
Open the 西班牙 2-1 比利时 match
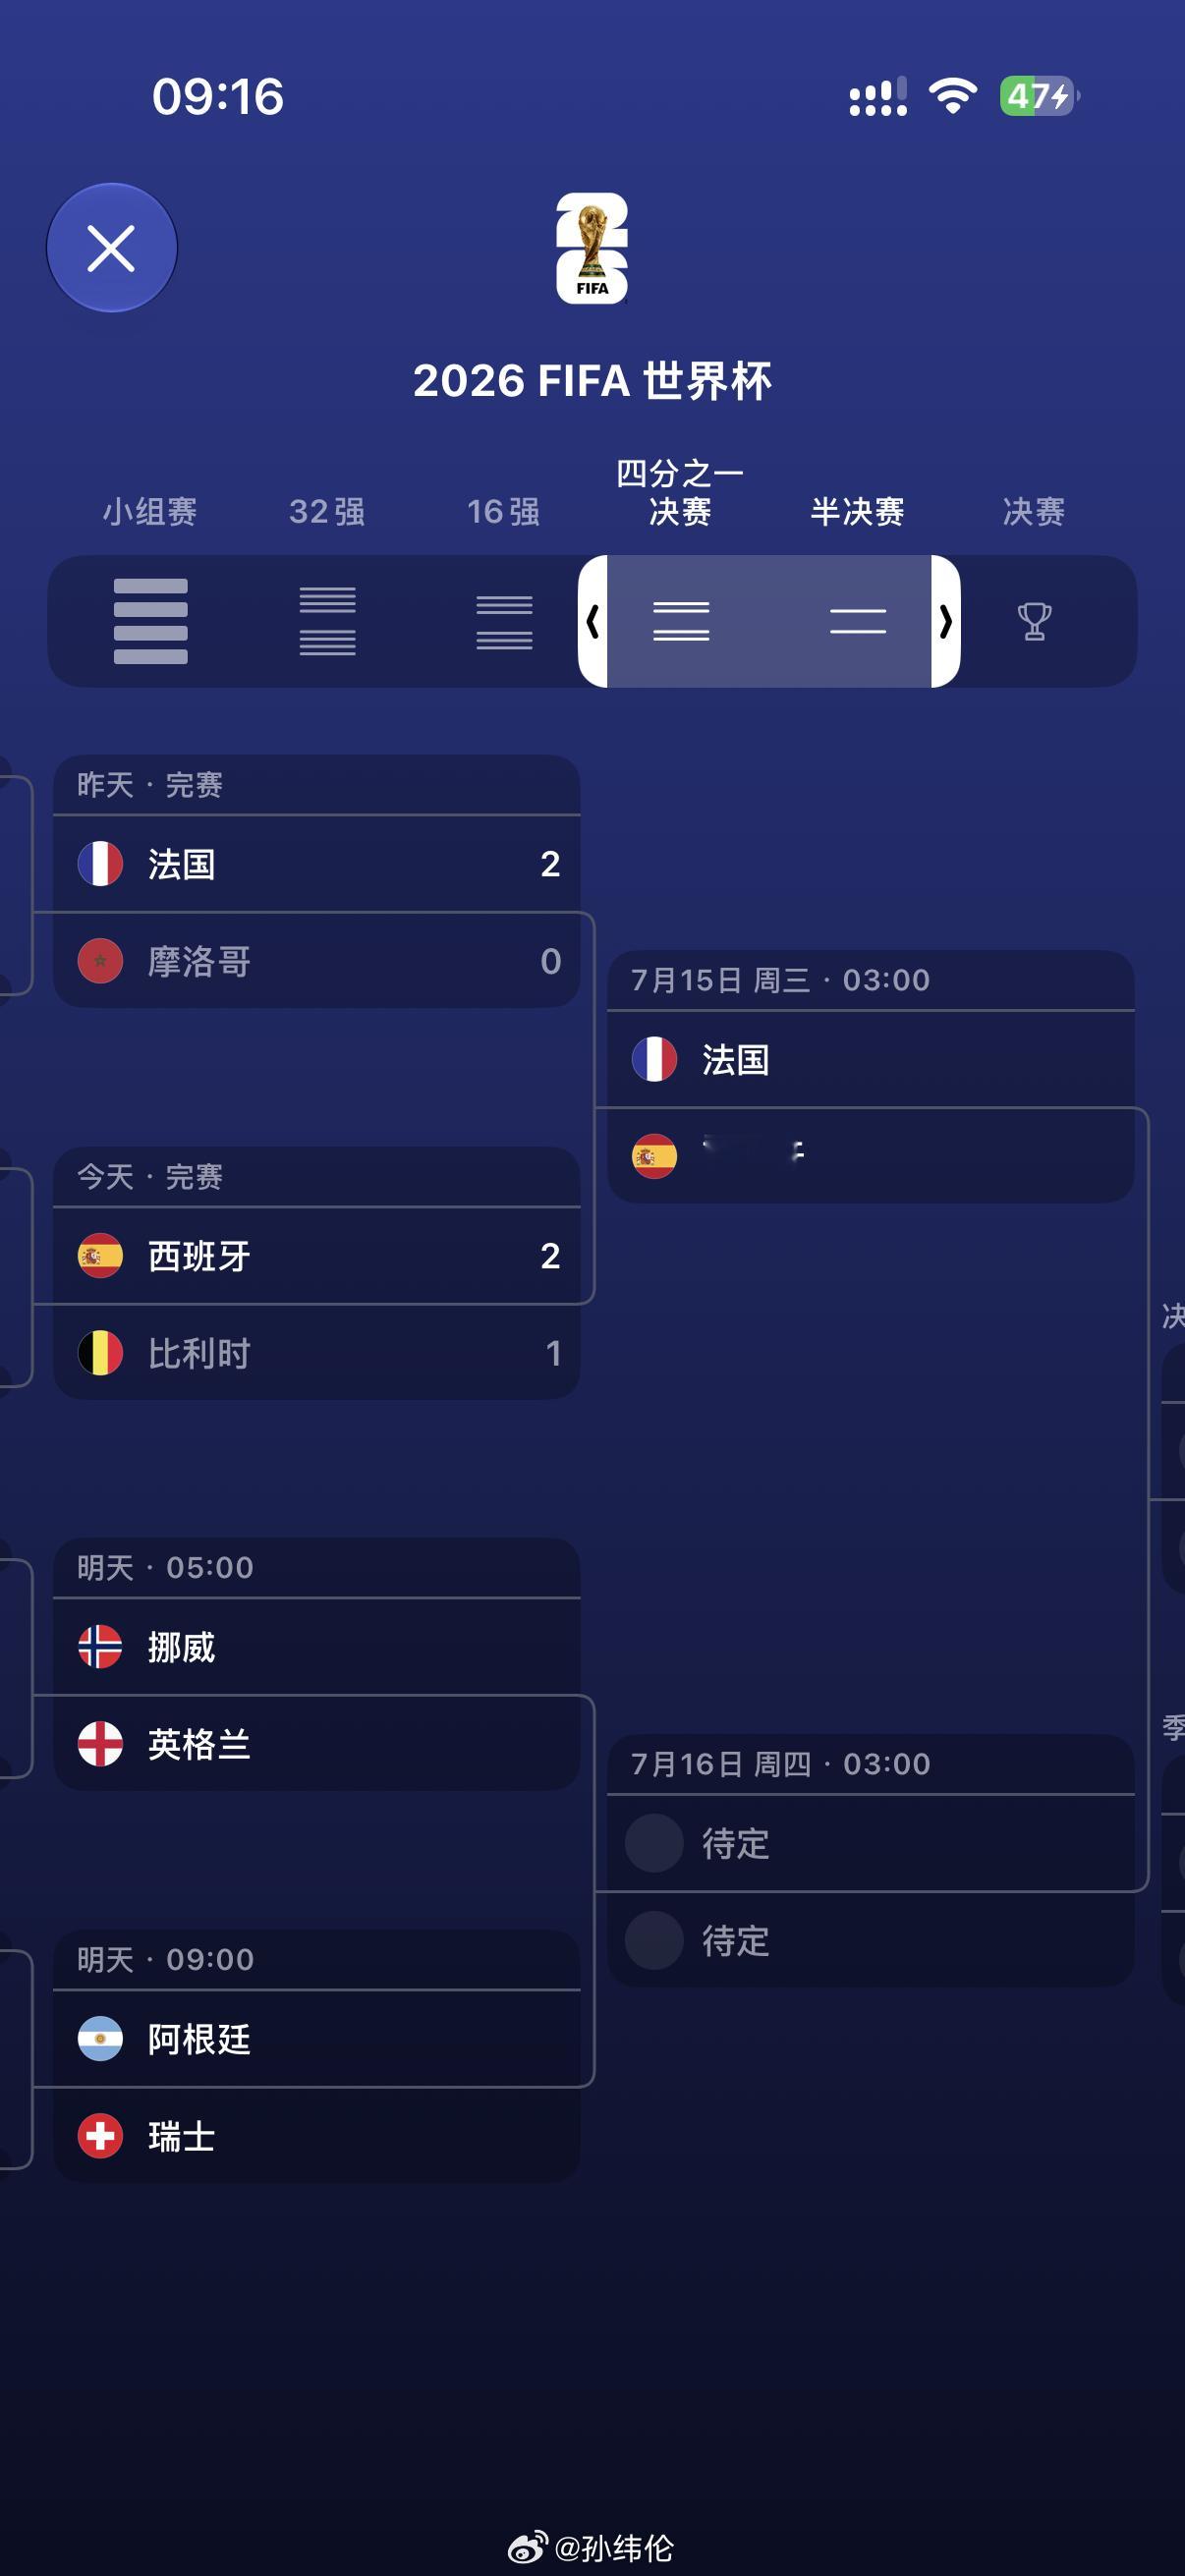click(x=317, y=1273)
